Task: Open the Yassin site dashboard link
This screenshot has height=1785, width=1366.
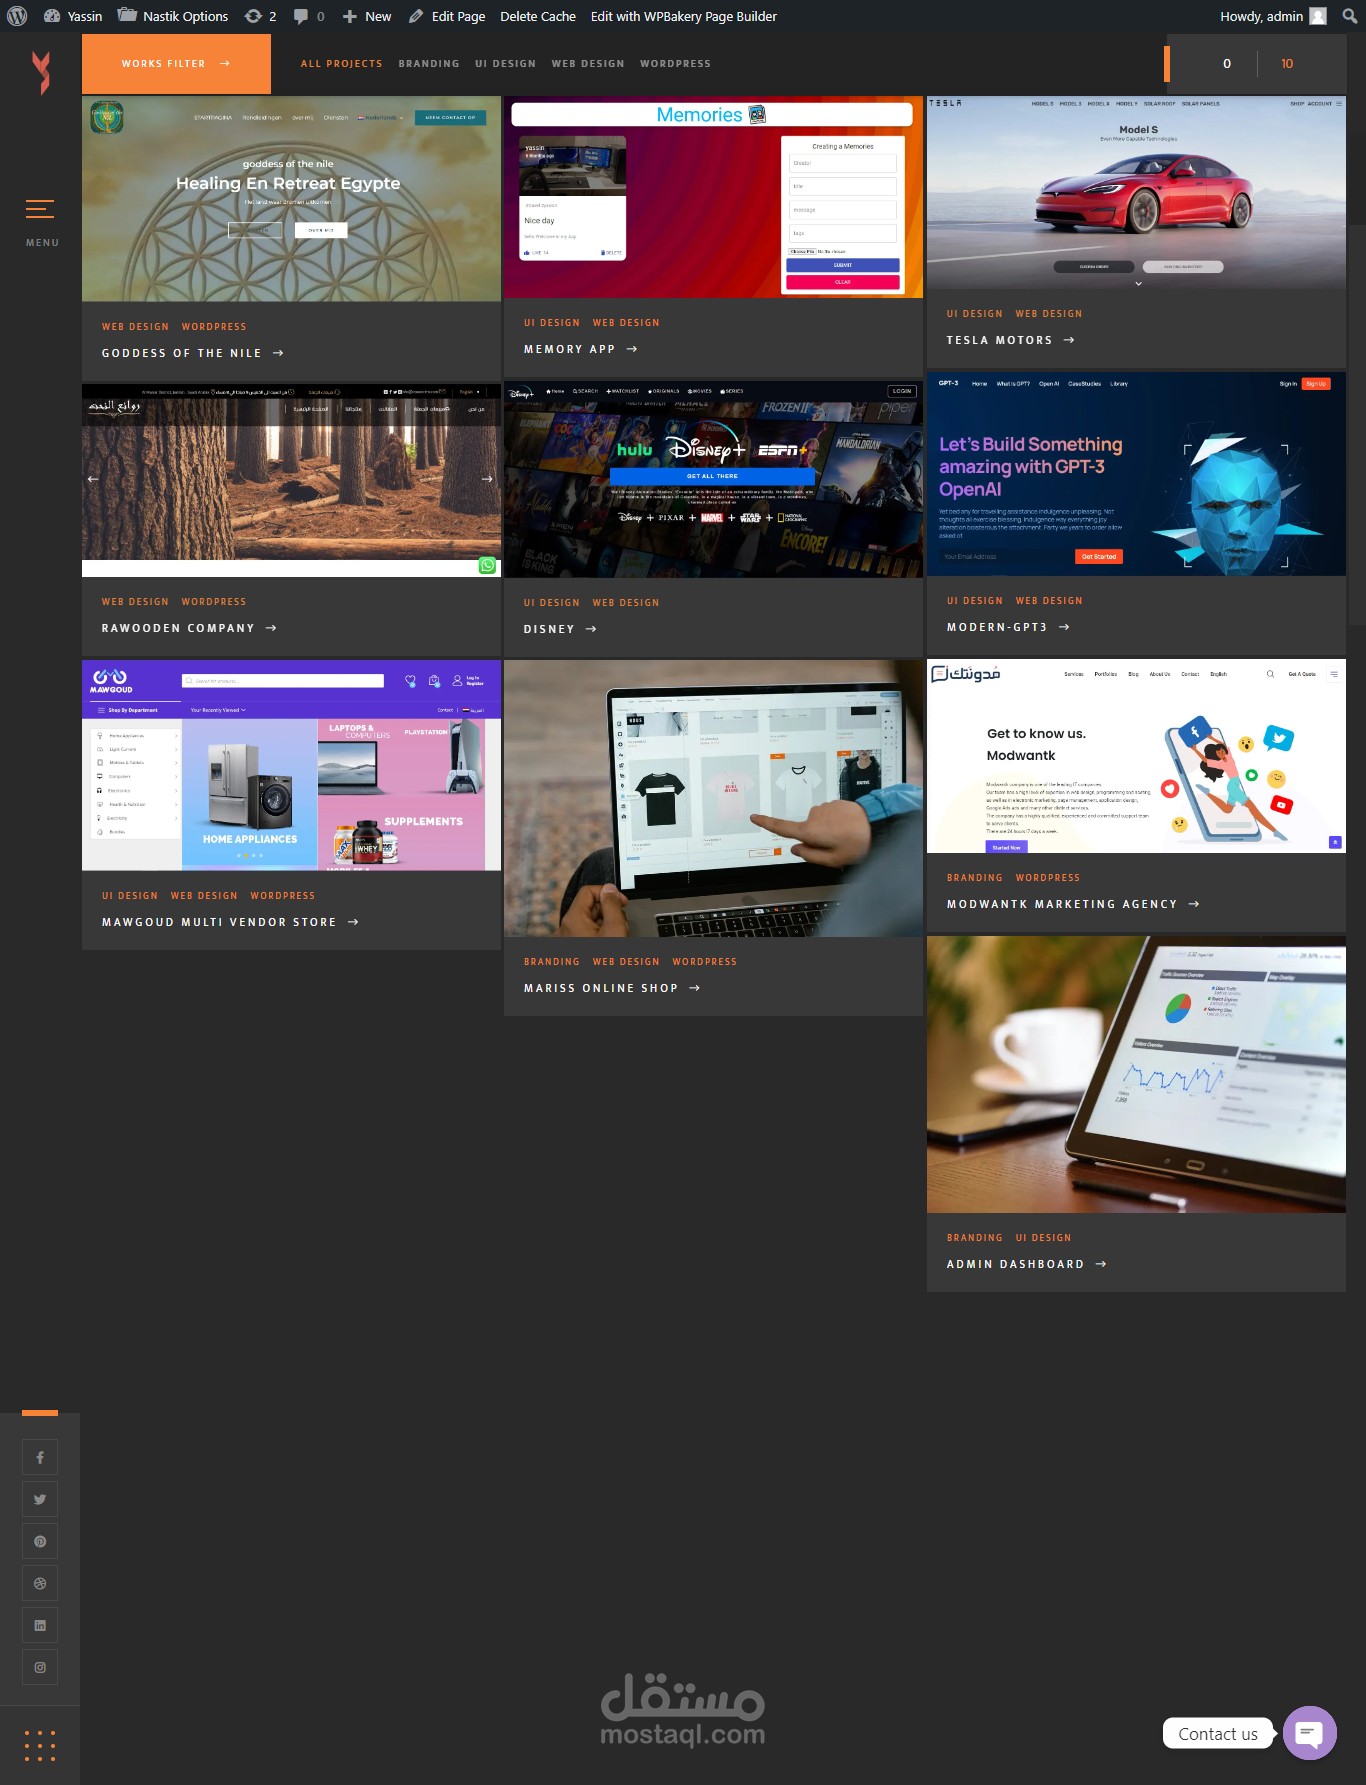Action: (73, 16)
